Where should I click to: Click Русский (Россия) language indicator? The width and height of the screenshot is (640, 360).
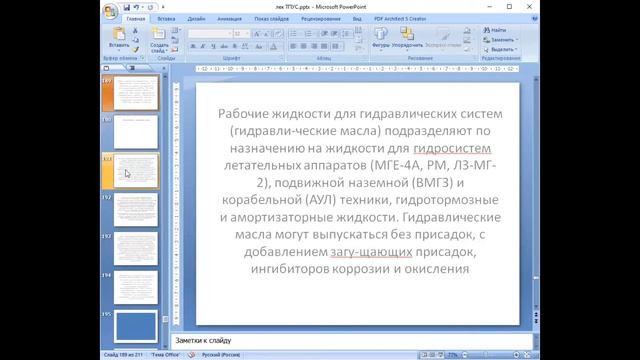point(221,355)
